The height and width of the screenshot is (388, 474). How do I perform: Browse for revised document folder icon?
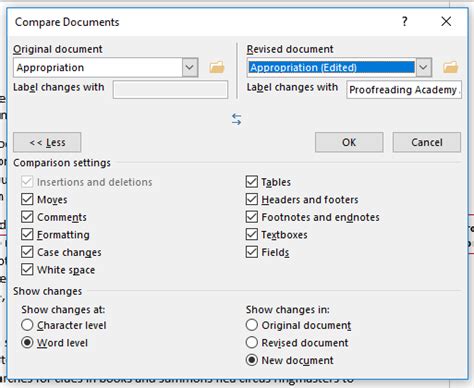tap(451, 67)
